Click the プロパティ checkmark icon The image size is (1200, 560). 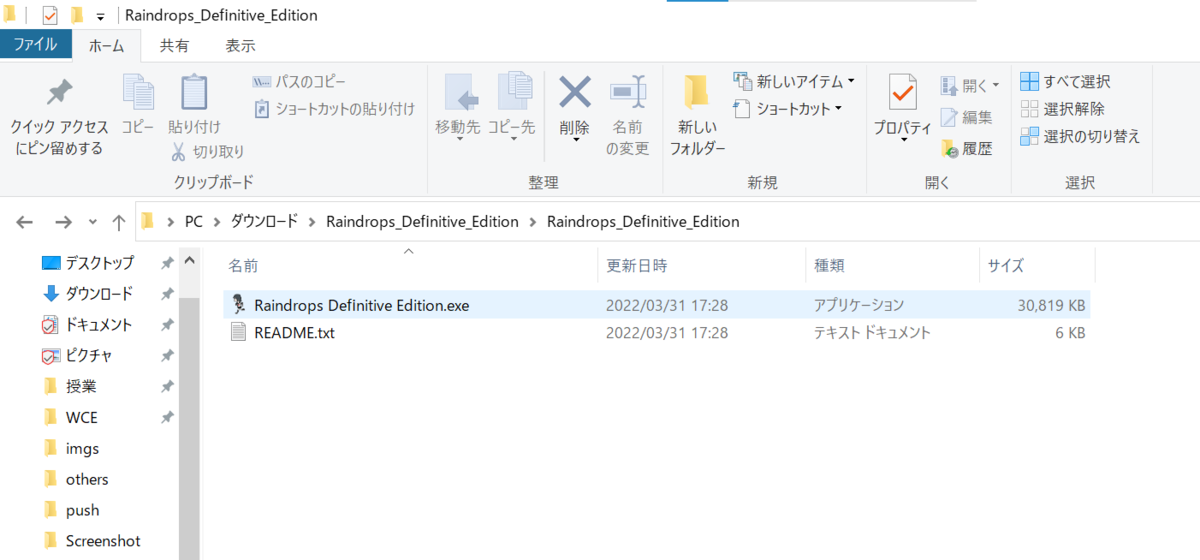click(x=902, y=93)
